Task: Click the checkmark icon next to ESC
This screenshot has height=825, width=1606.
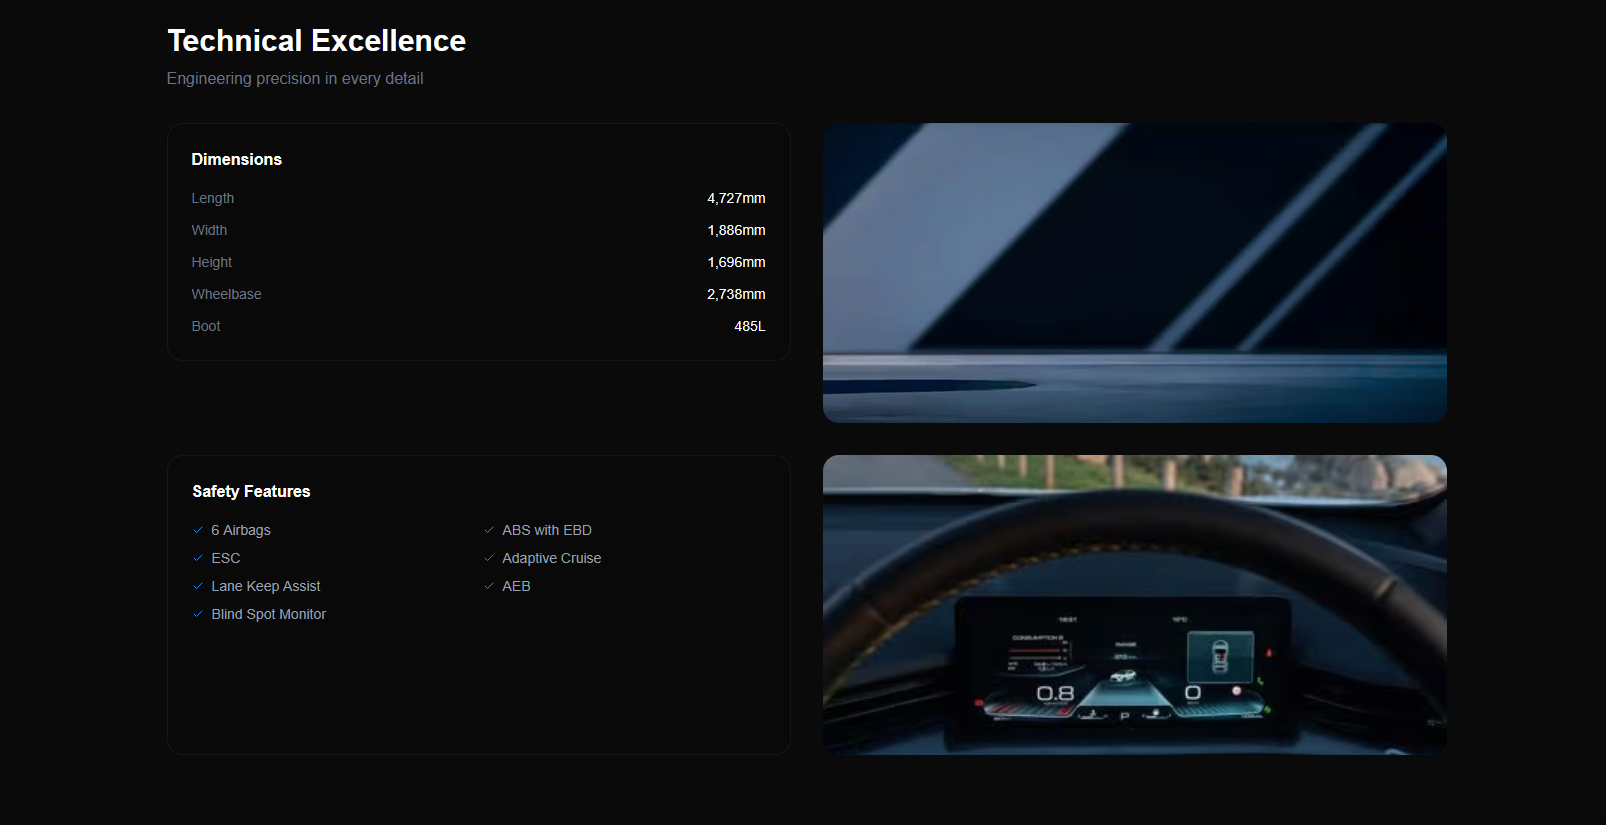Action: (x=198, y=558)
